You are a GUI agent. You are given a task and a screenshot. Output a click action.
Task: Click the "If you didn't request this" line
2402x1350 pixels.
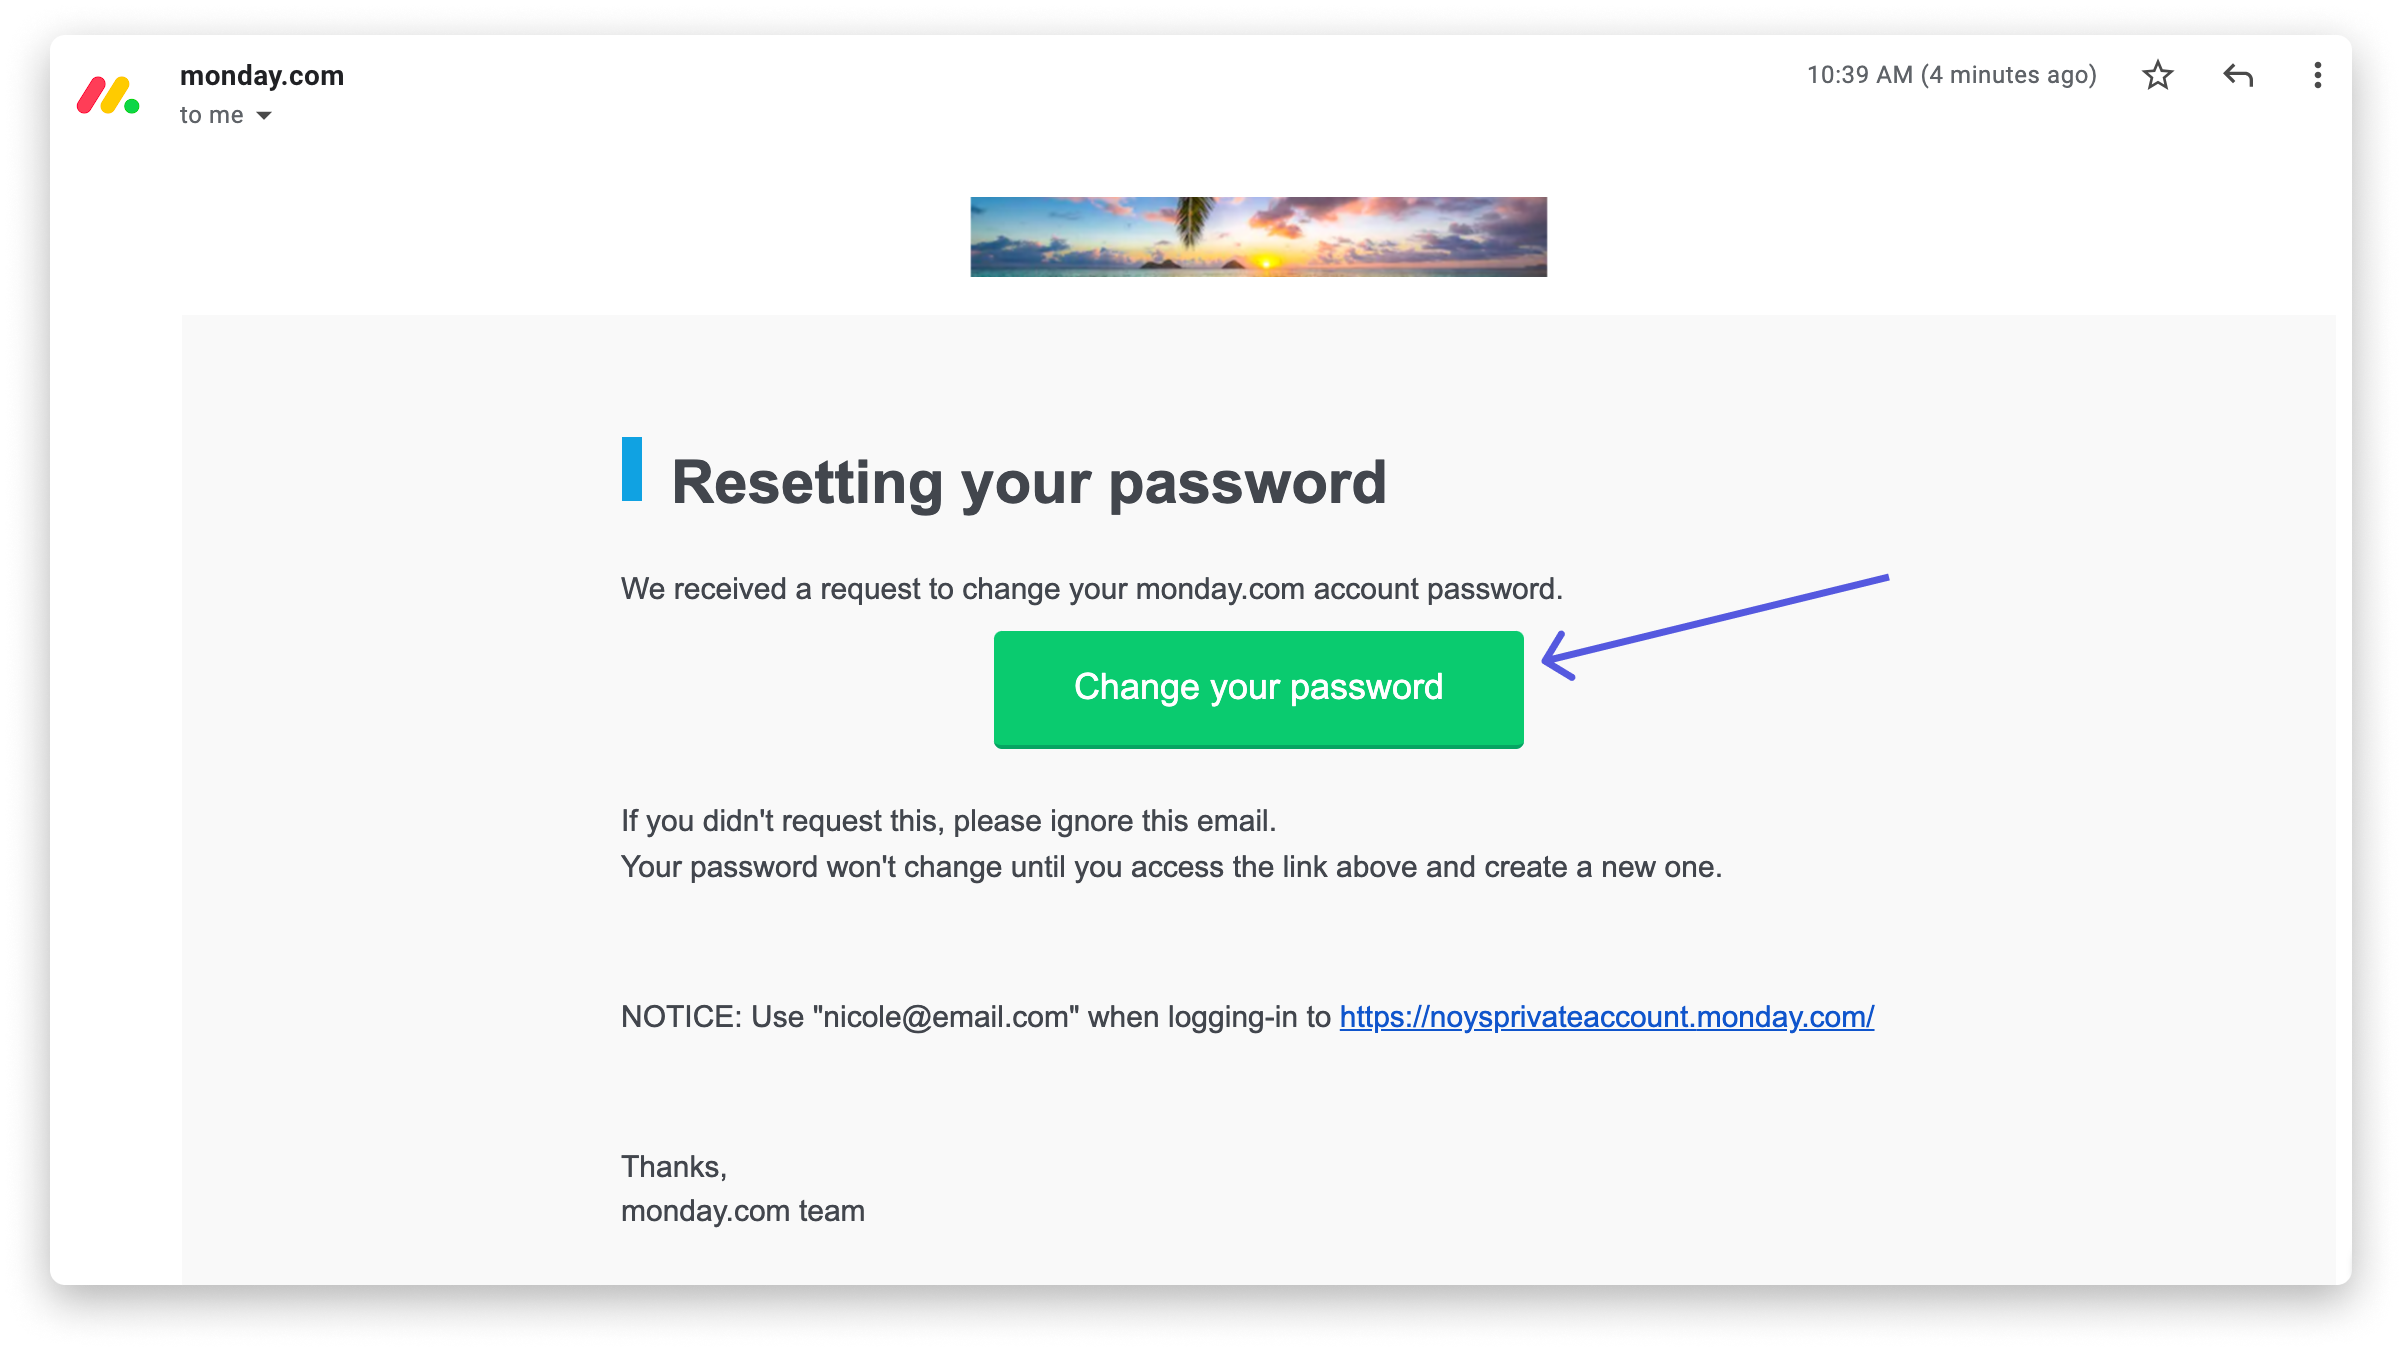[x=948, y=821]
